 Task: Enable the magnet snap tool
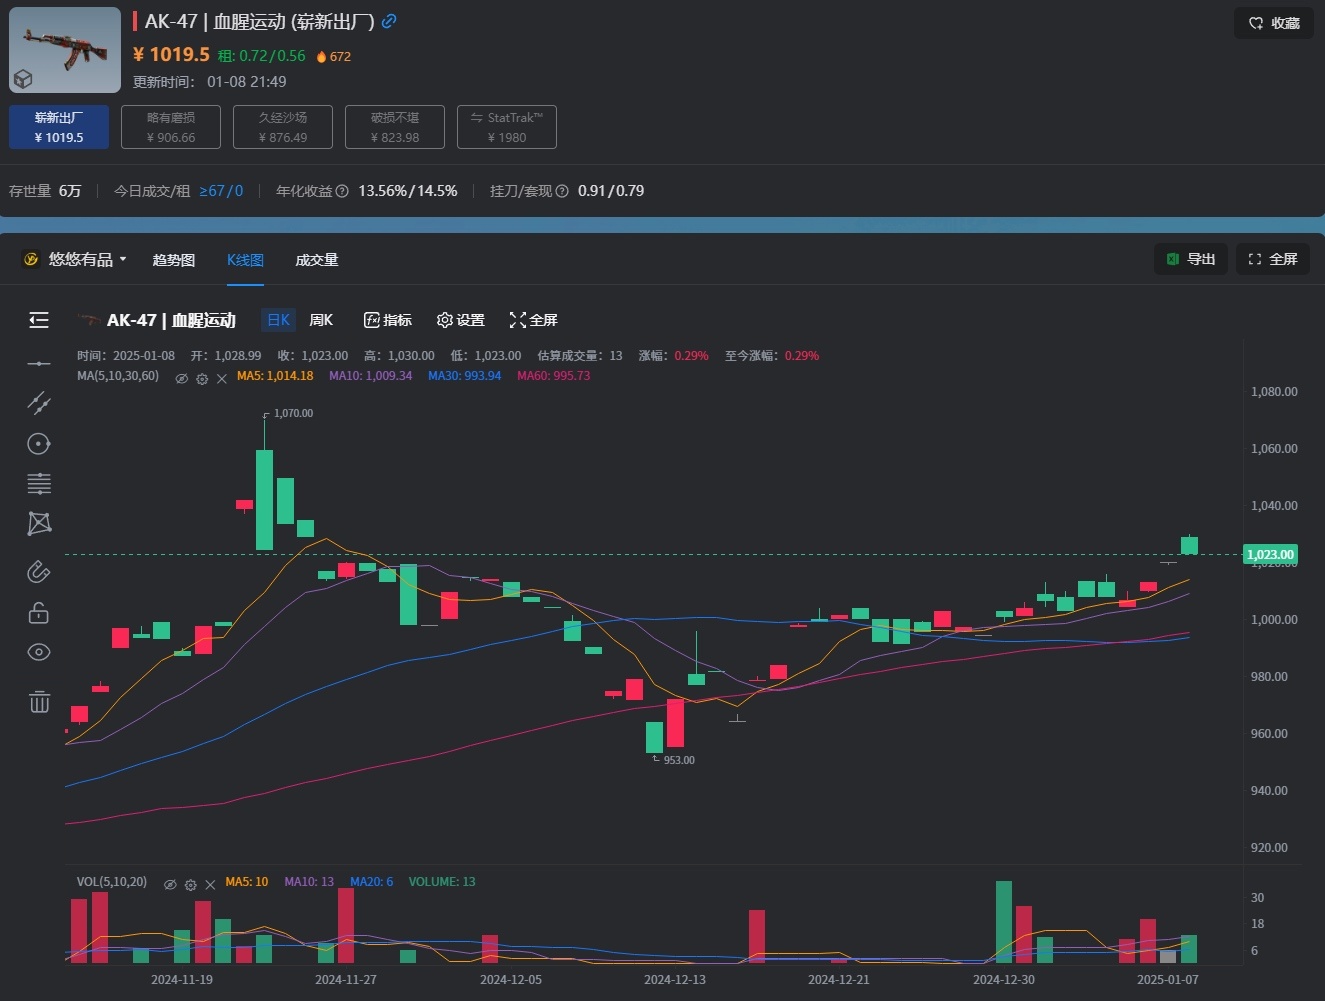coord(38,571)
